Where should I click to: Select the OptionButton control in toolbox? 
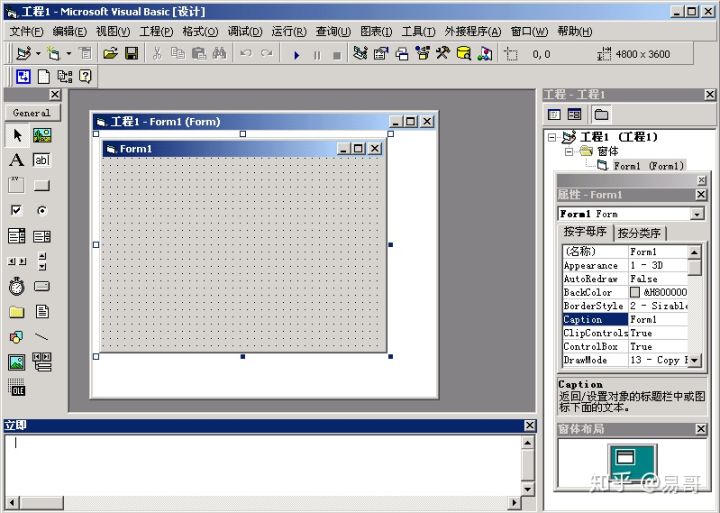pyautogui.click(x=42, y=211)
